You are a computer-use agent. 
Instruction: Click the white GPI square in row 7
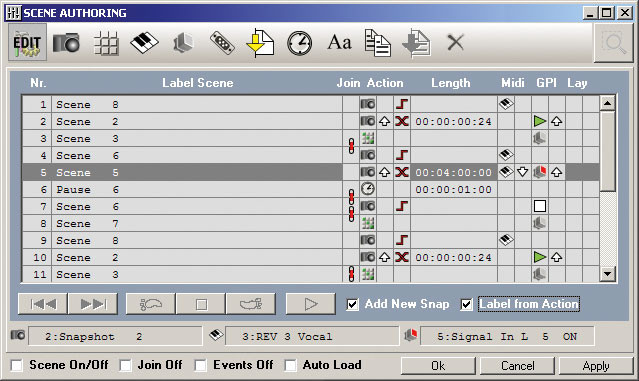point(540,206)
